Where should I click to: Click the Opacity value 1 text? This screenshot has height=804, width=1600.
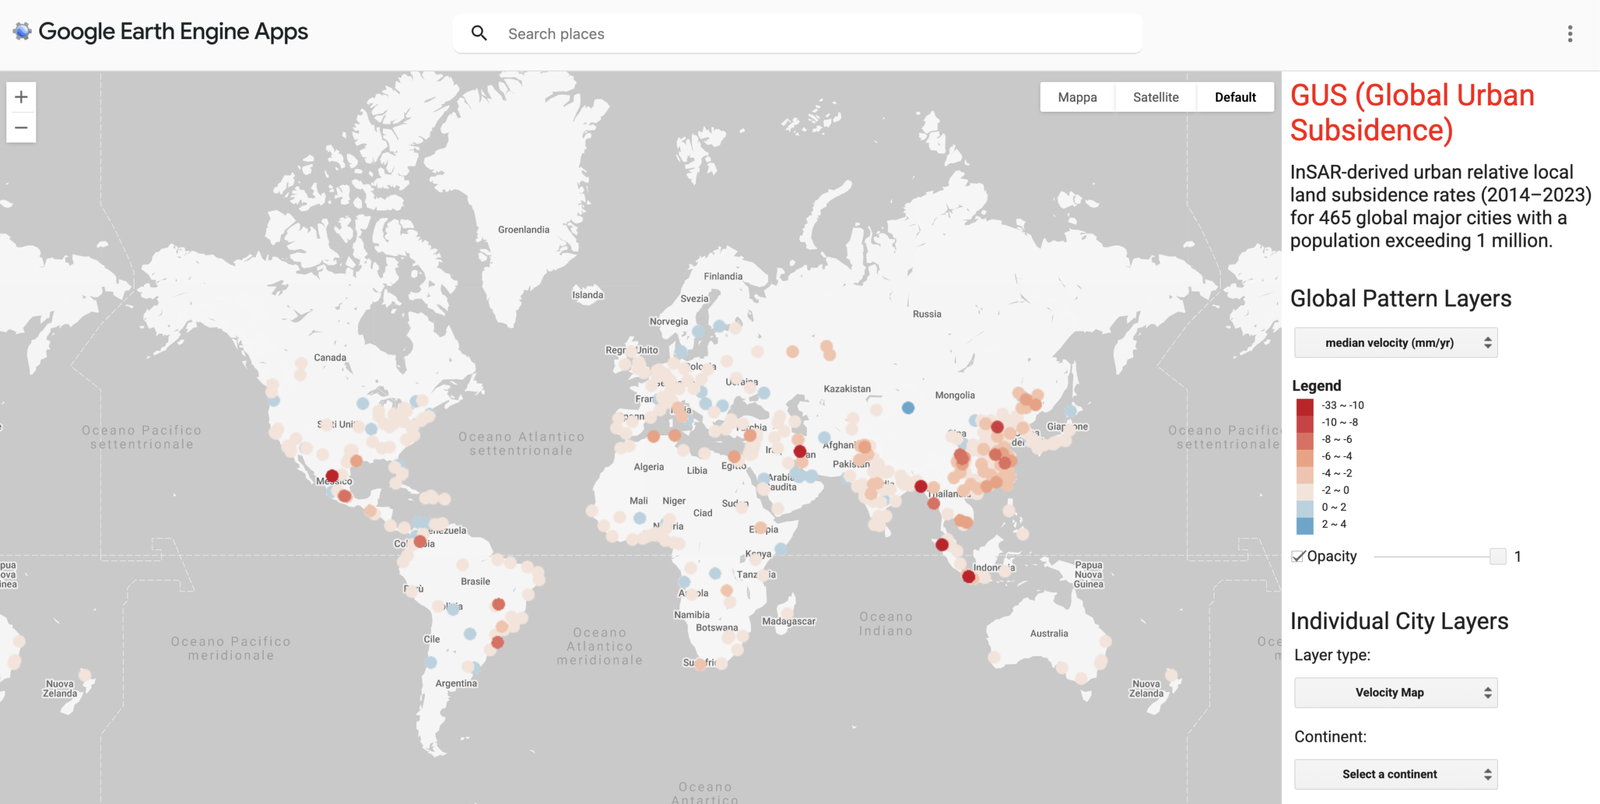pos(1518,557)
